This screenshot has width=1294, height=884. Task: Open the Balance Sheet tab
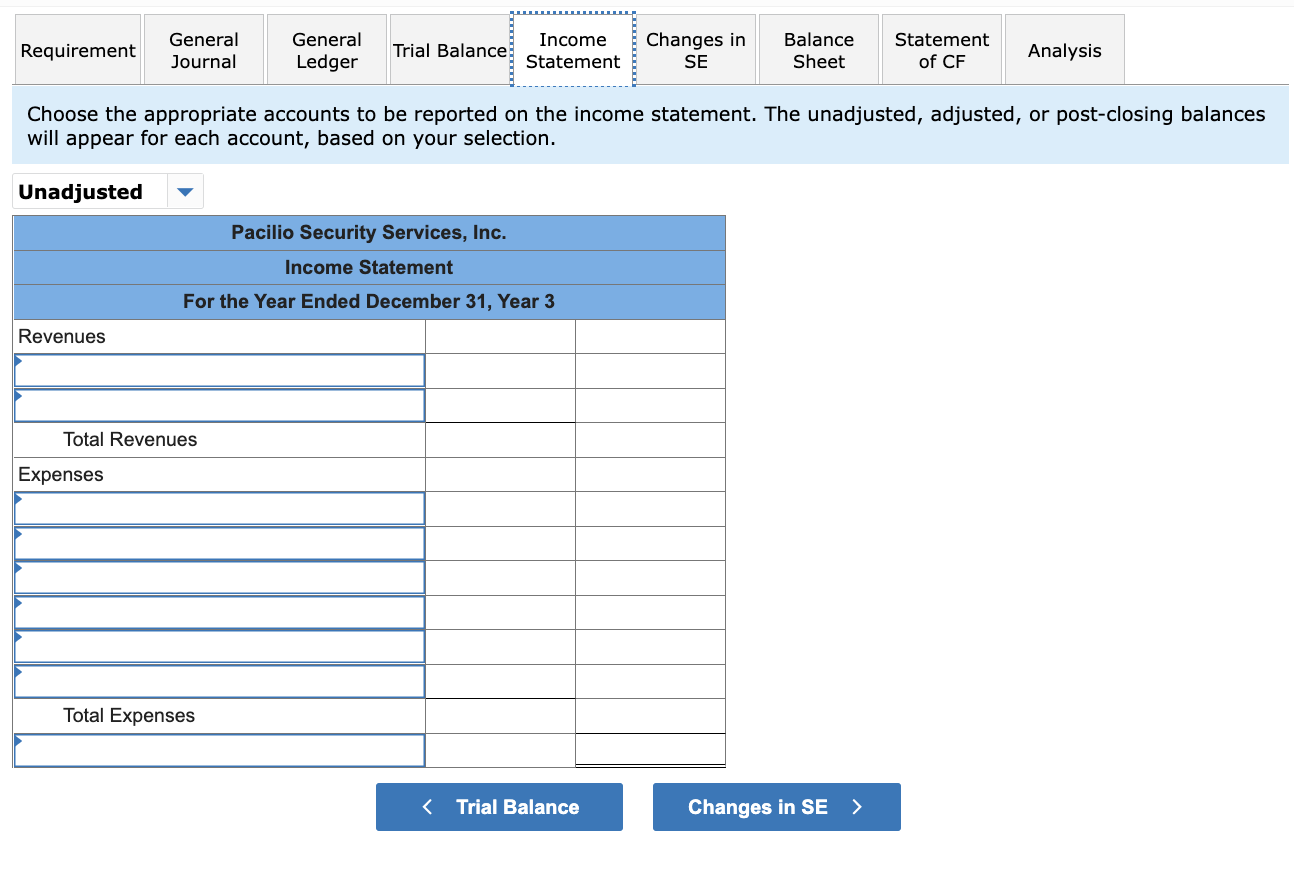(x=818, y=48)
